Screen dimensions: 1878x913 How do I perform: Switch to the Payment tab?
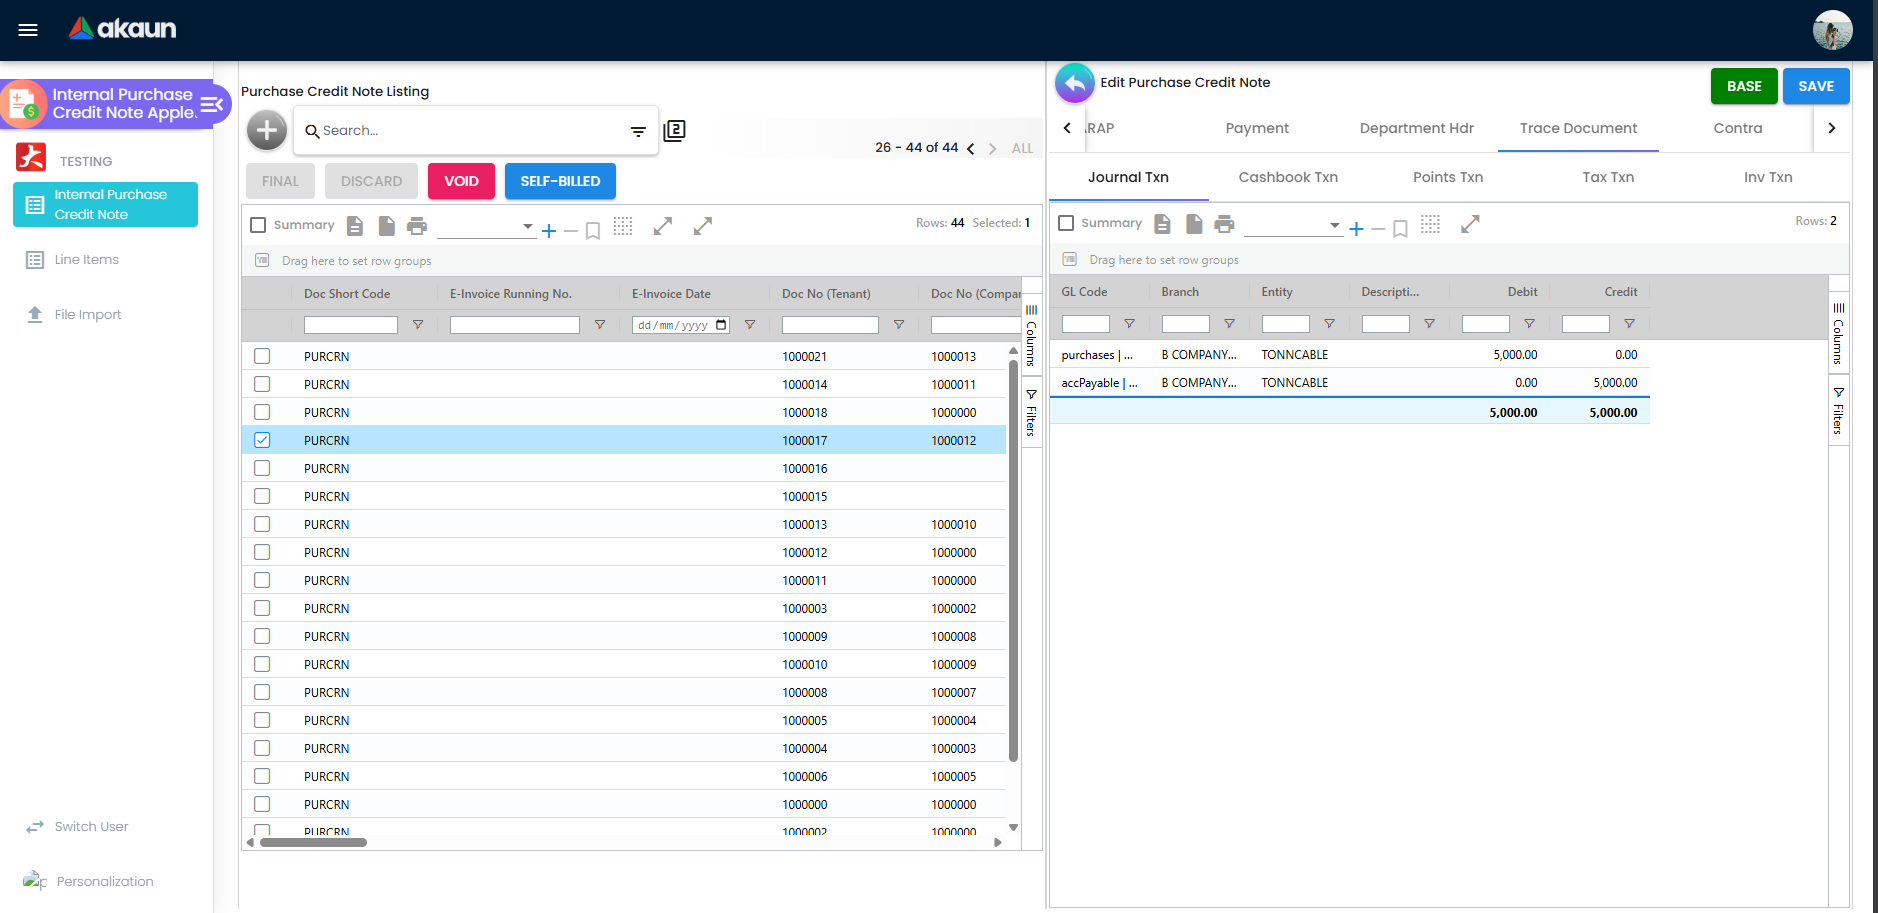(1257, 128)
